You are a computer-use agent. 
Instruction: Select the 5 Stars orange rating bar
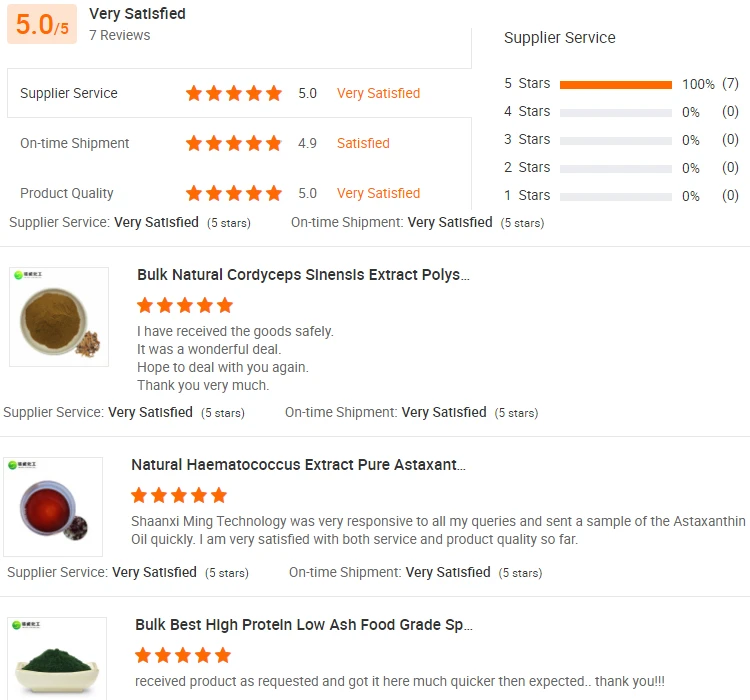click(x=616, y=84)
